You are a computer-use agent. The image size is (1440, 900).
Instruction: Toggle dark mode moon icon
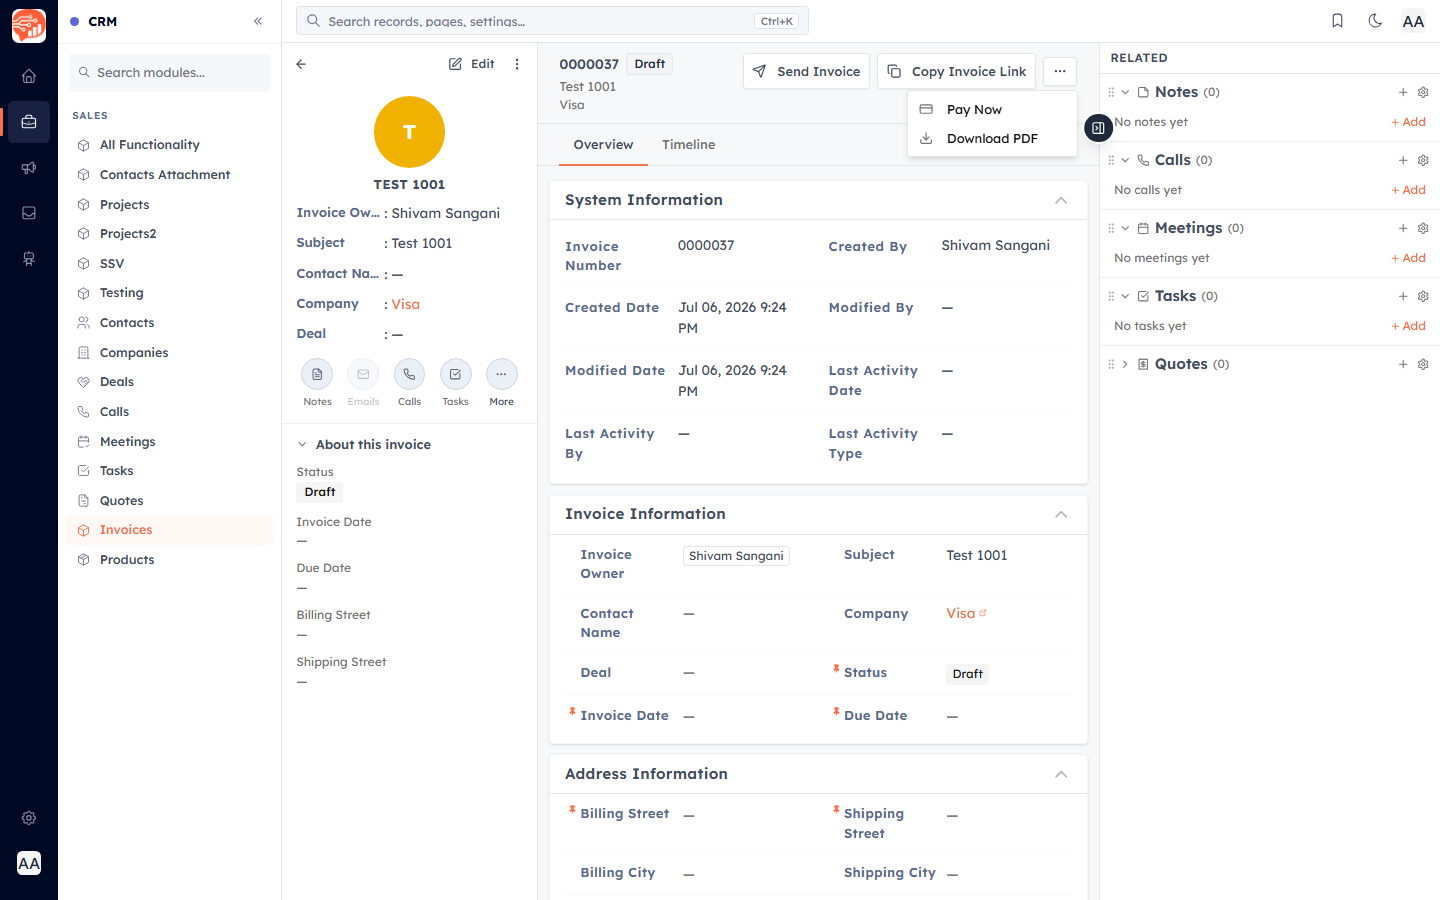[x=1375, y=21]
